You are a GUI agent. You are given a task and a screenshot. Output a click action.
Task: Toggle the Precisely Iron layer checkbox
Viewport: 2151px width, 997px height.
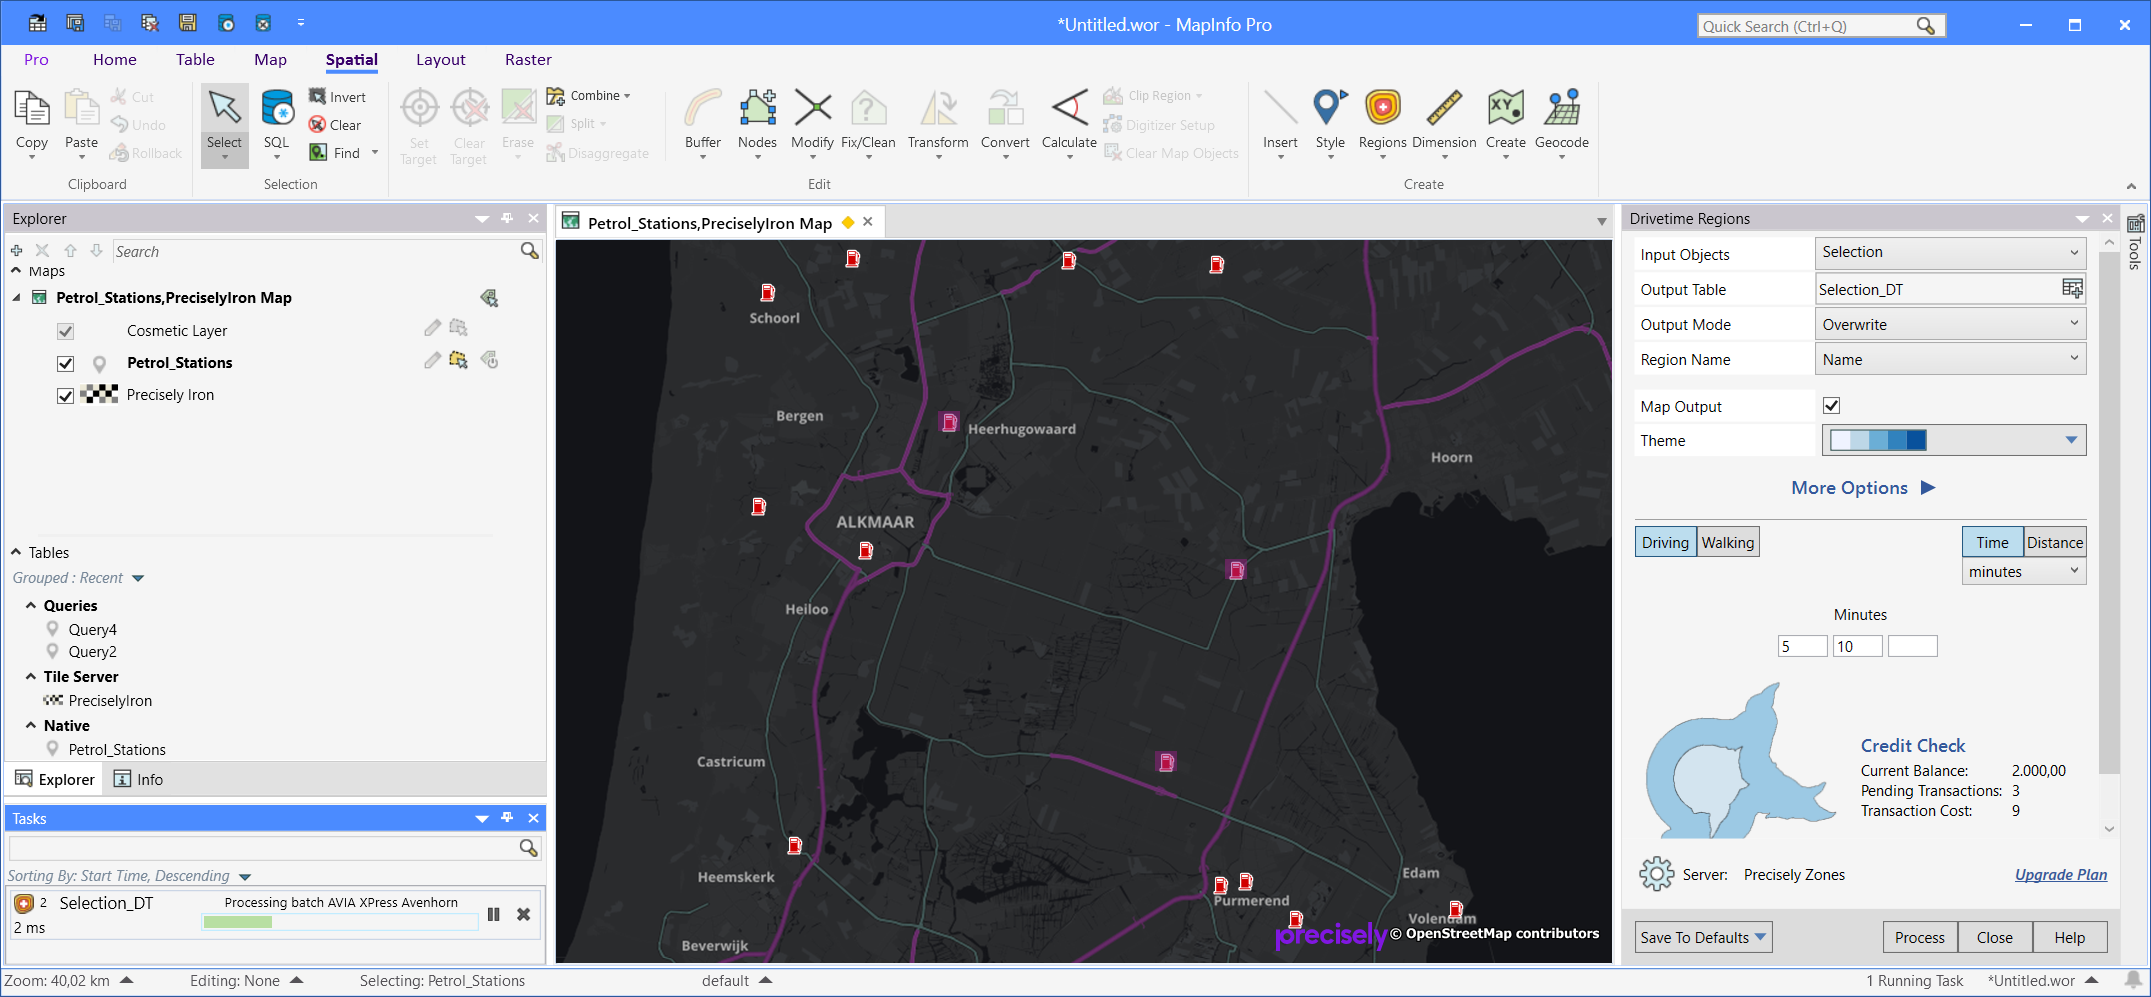click(x=66, y=395)
